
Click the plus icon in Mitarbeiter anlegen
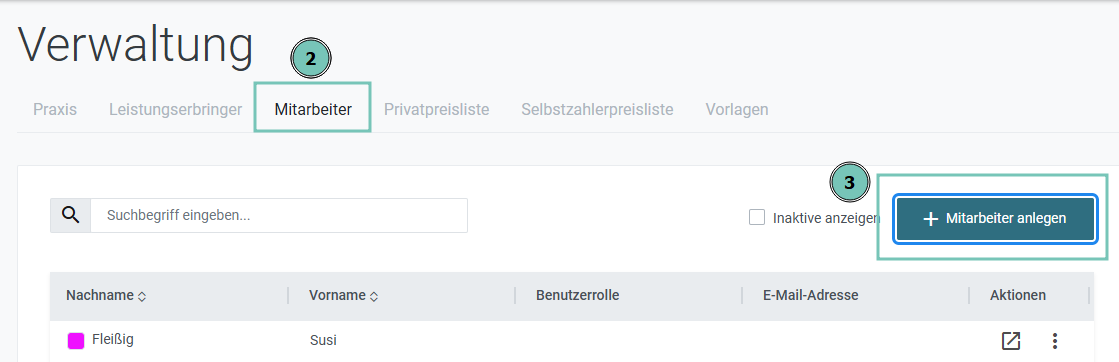tap(931, 218)
